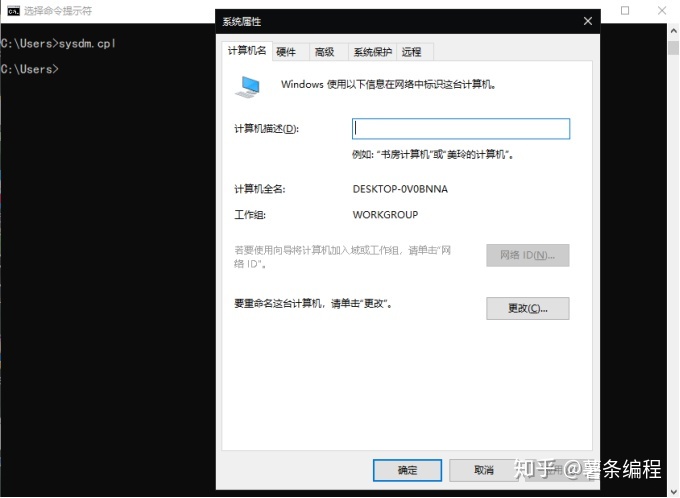This screenshot has height=498, width=680.
Task: Click the command prompt title bar icon
Action: (13, 11)
